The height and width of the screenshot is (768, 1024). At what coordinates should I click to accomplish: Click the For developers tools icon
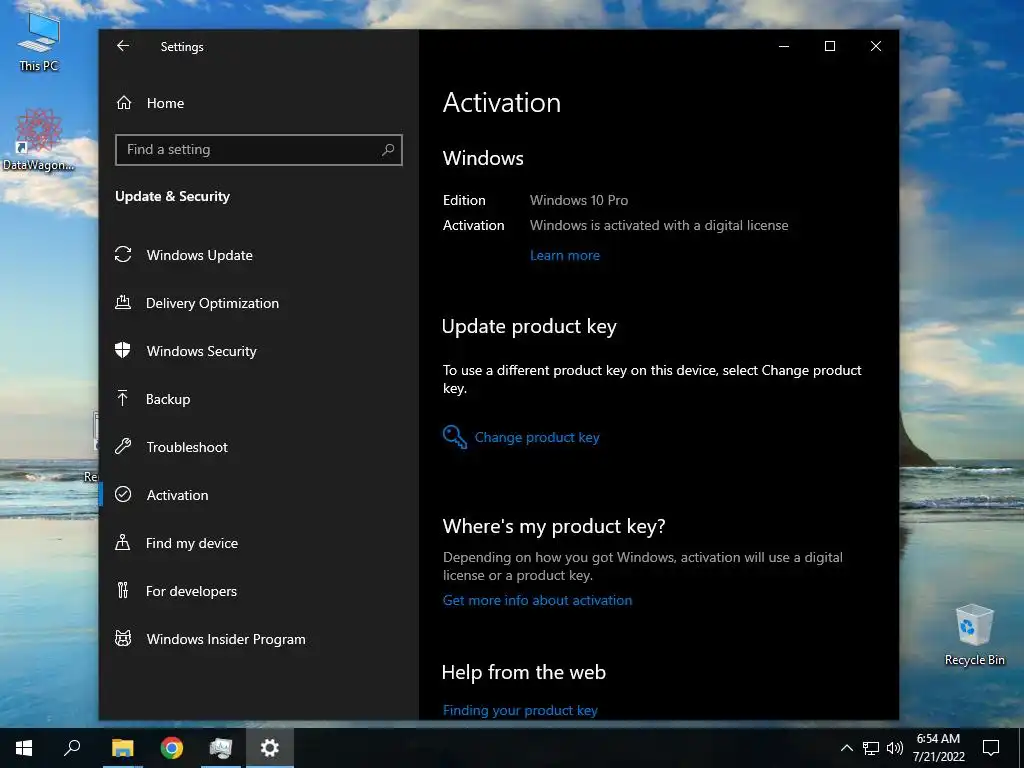[122, 590]
